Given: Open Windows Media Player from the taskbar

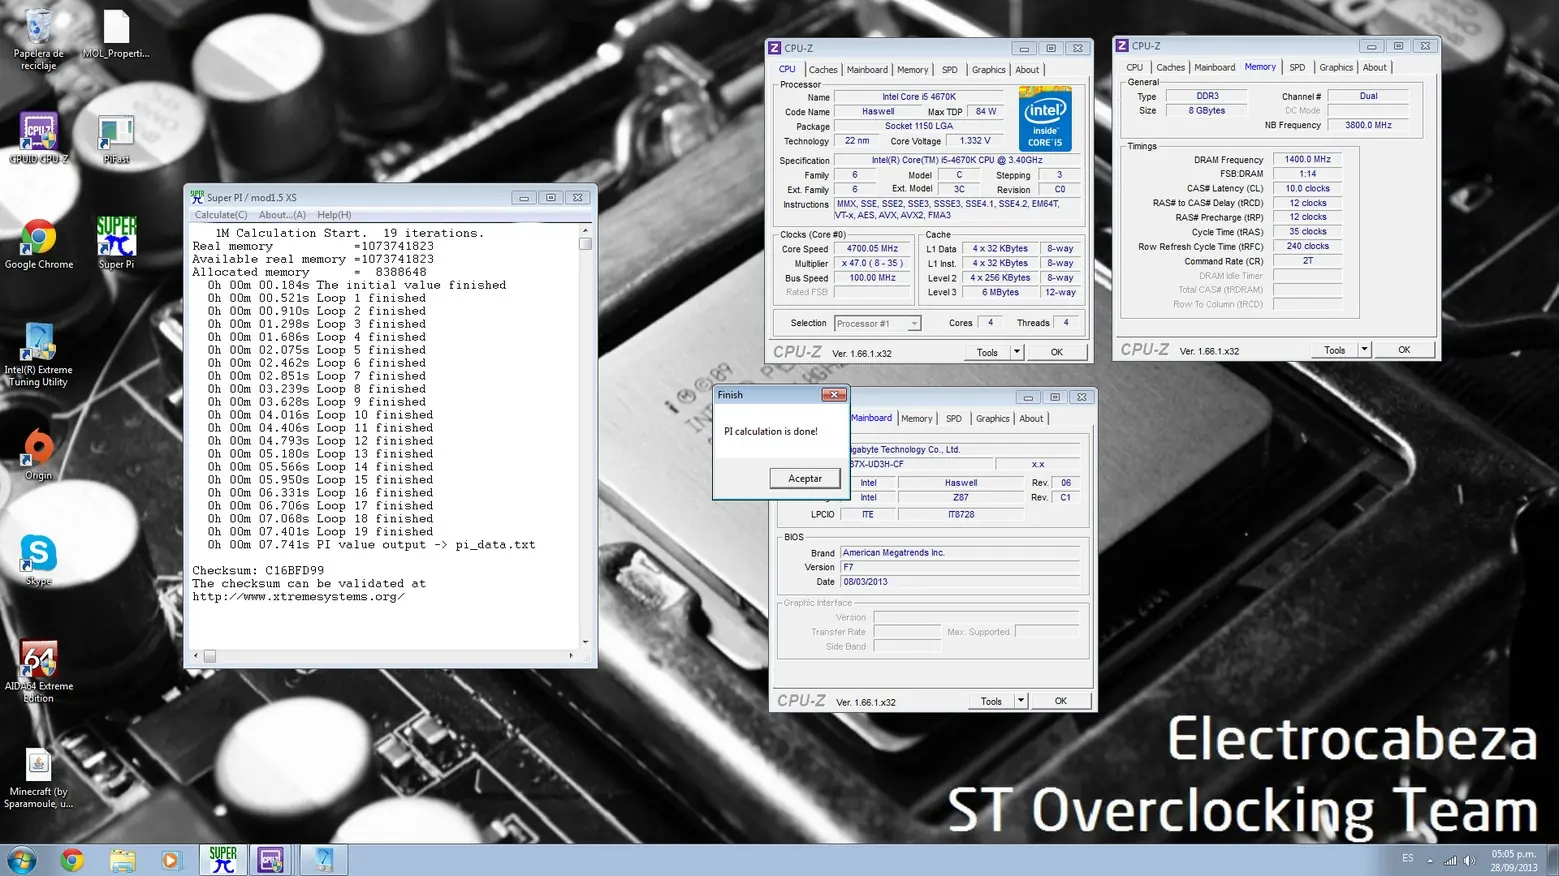Looking at the screenshot, I should tap(171, 860).
